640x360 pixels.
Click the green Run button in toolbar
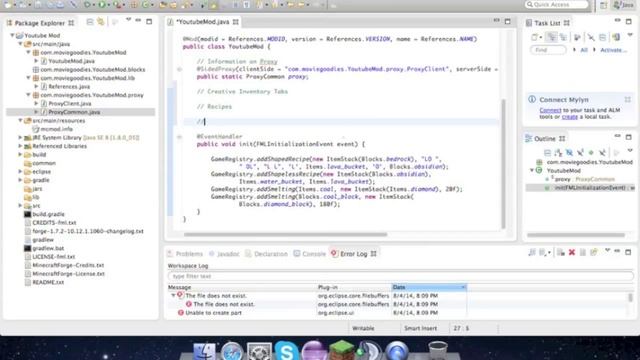click(101, 4)
